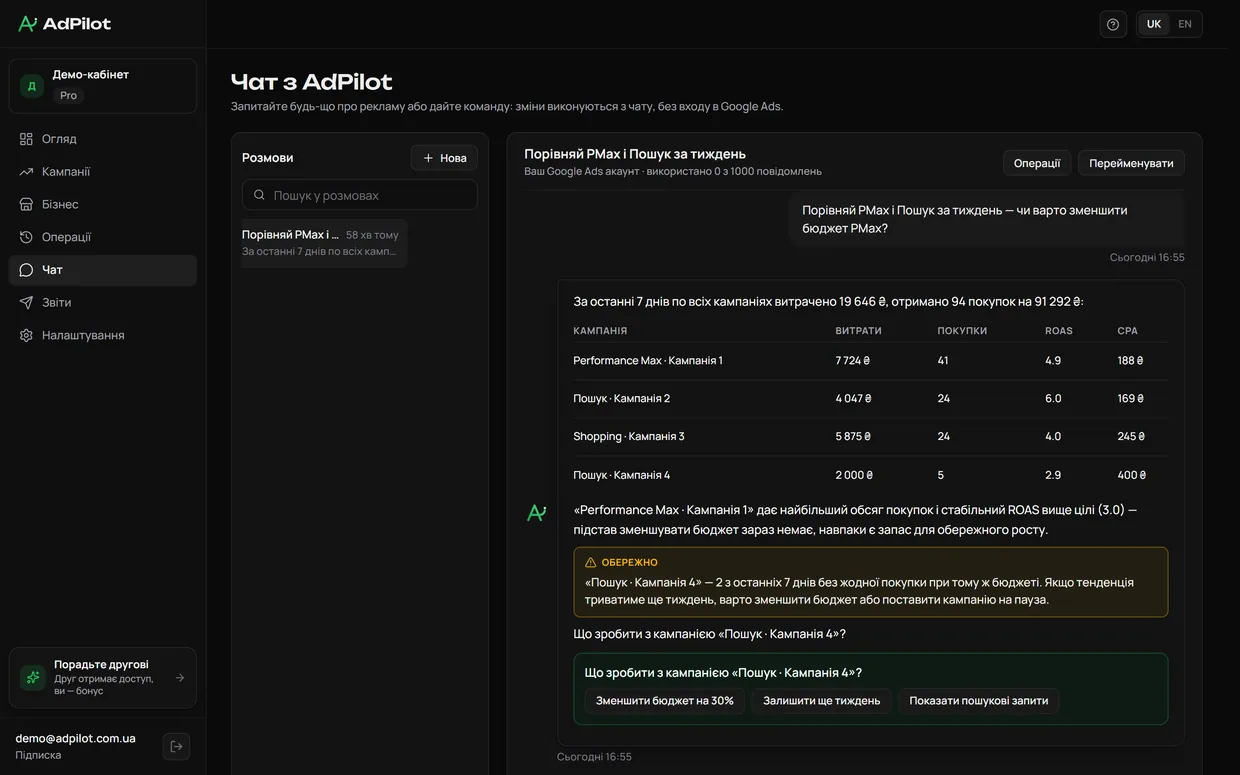Select the Shopping · Кампанія 3 row name

pos(629,436)
